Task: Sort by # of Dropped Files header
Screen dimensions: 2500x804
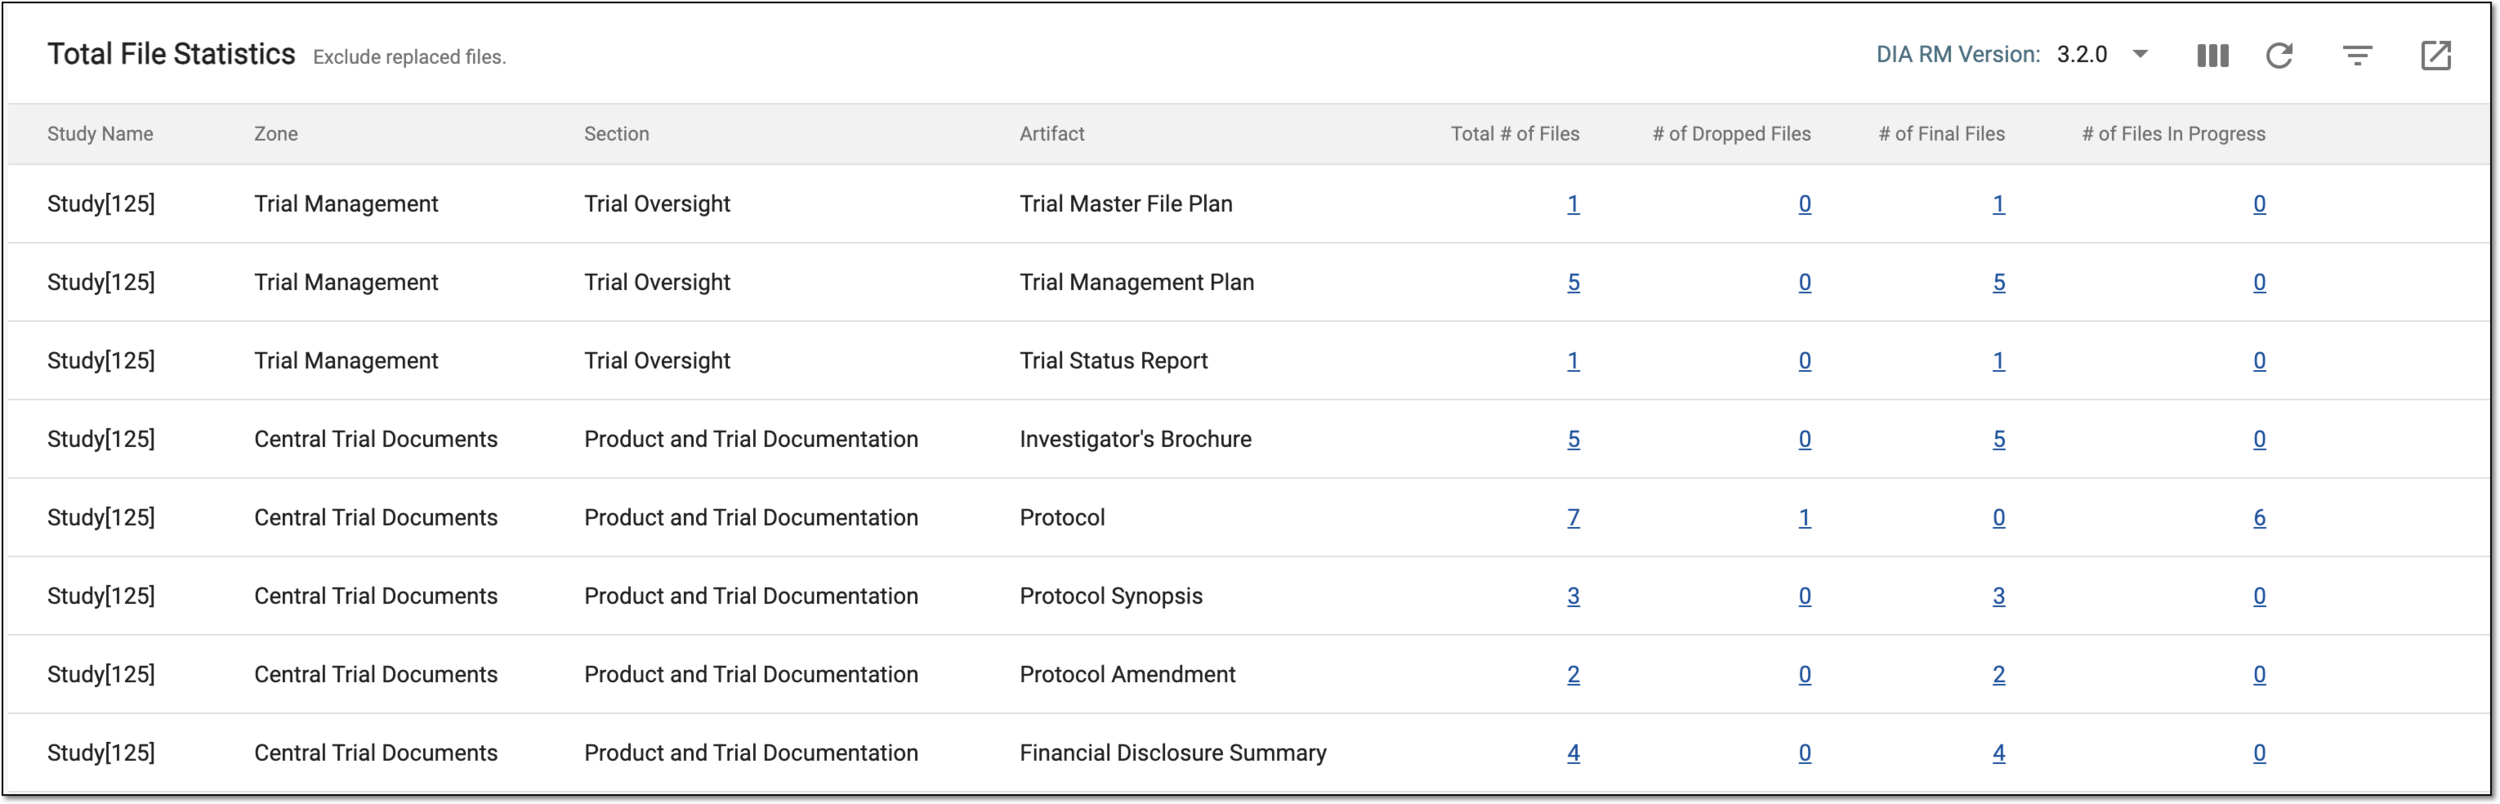Action: (x=1731, y=134)
